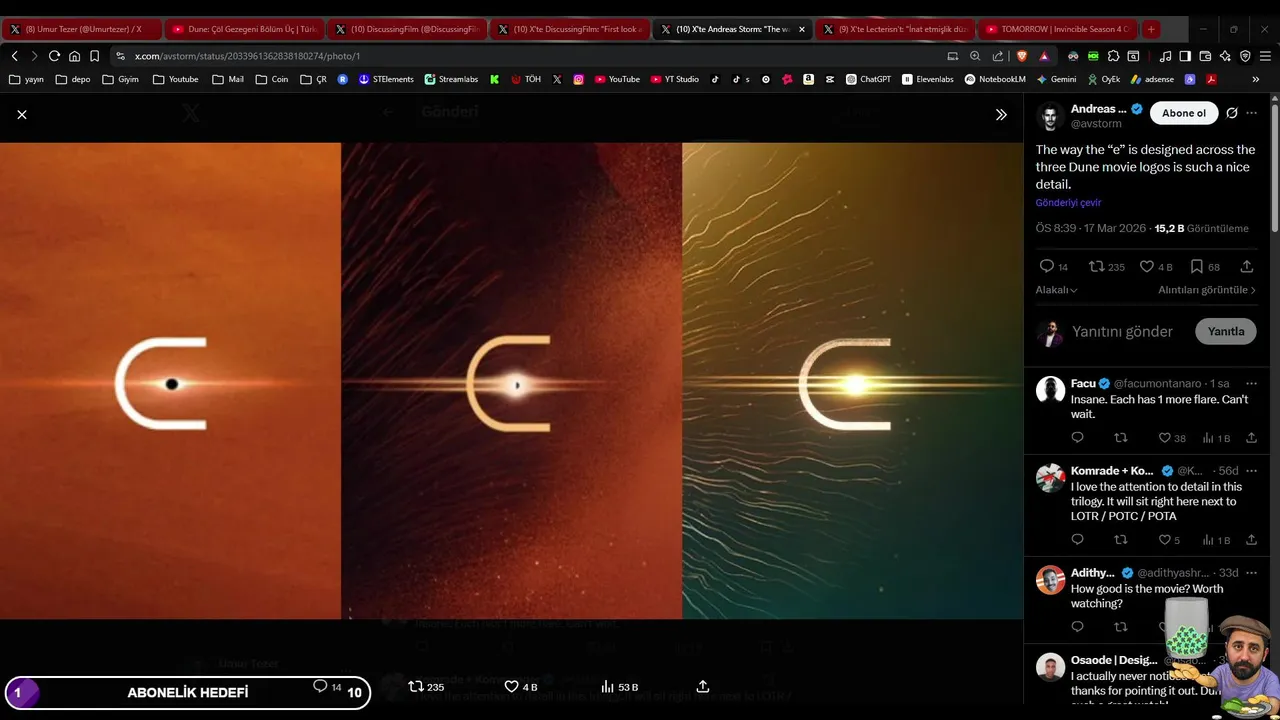This screenshot has width=1280, height=720.
Task: Like with 4 B heart below the photo
Action: click(511, 687)
